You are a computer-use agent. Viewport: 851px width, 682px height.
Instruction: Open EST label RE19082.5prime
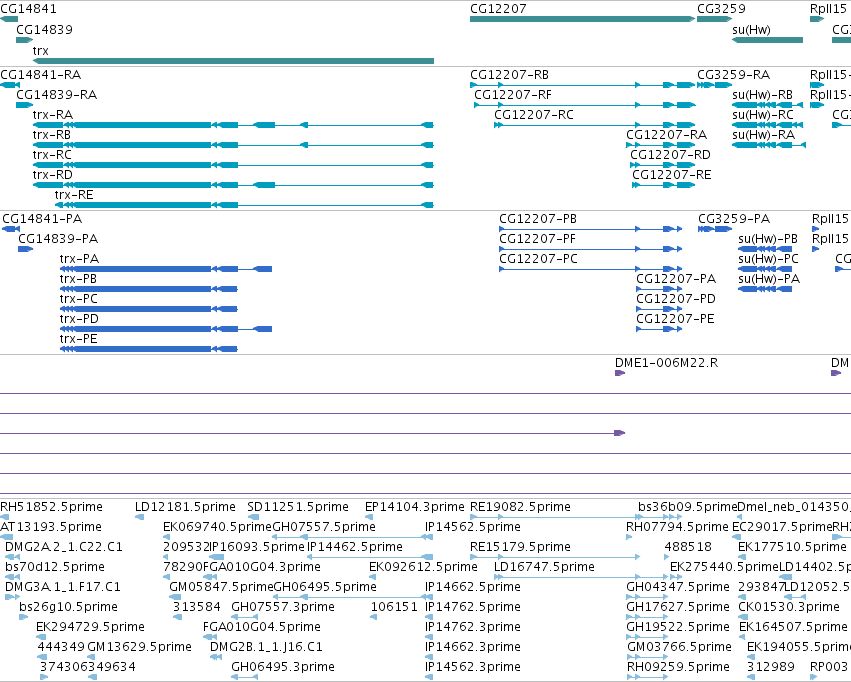520,507
